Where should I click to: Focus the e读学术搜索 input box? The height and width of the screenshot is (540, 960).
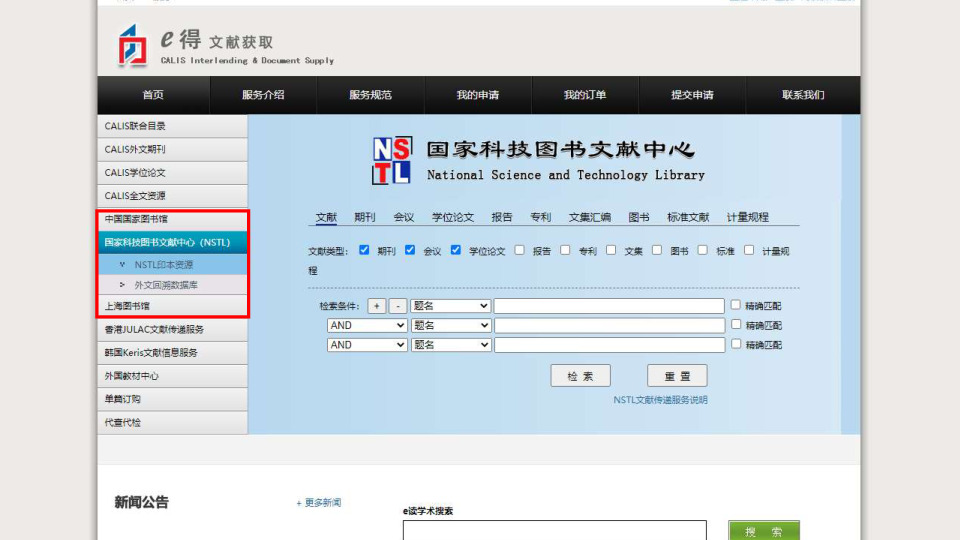point(555,530)
